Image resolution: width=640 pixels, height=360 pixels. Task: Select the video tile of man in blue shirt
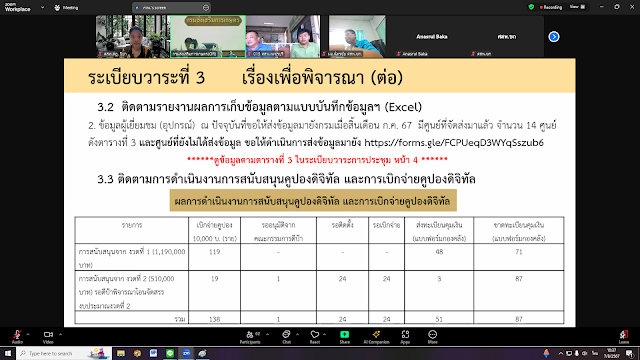tap(357, 36)
